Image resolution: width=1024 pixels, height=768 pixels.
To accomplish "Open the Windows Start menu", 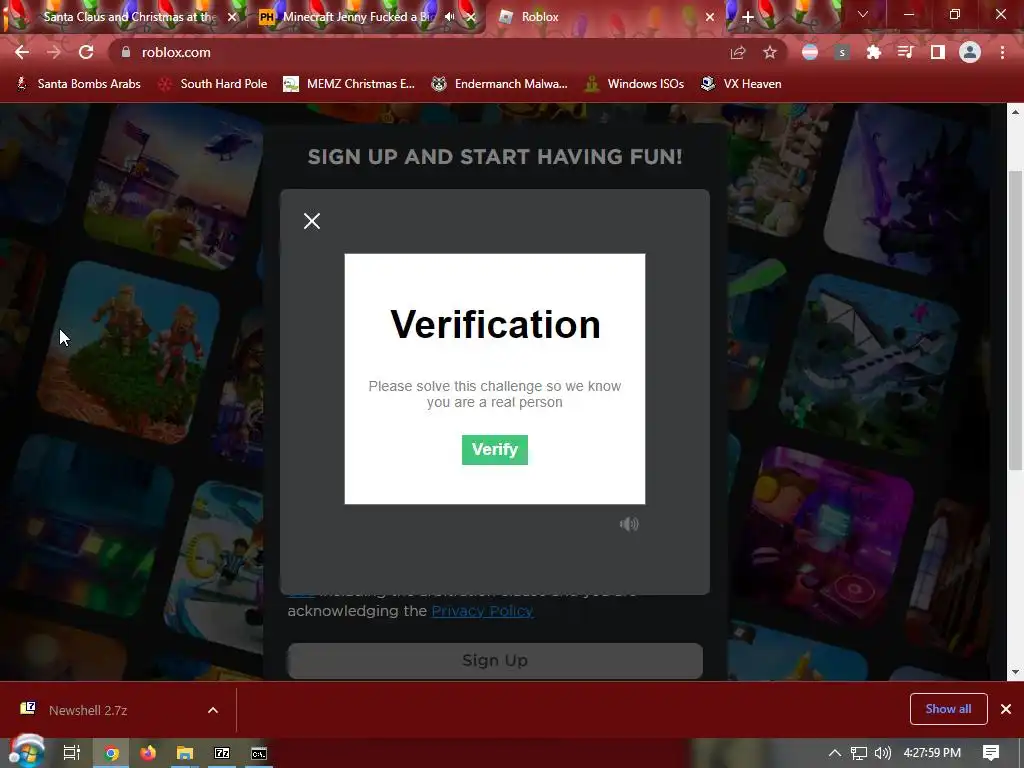I will pos(26,752).
